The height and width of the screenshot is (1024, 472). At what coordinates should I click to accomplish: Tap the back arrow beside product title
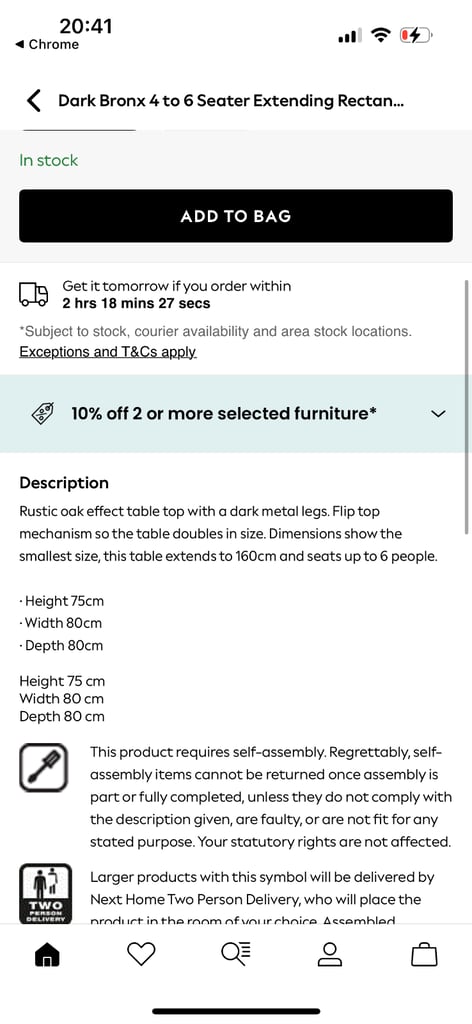(34, 101)
